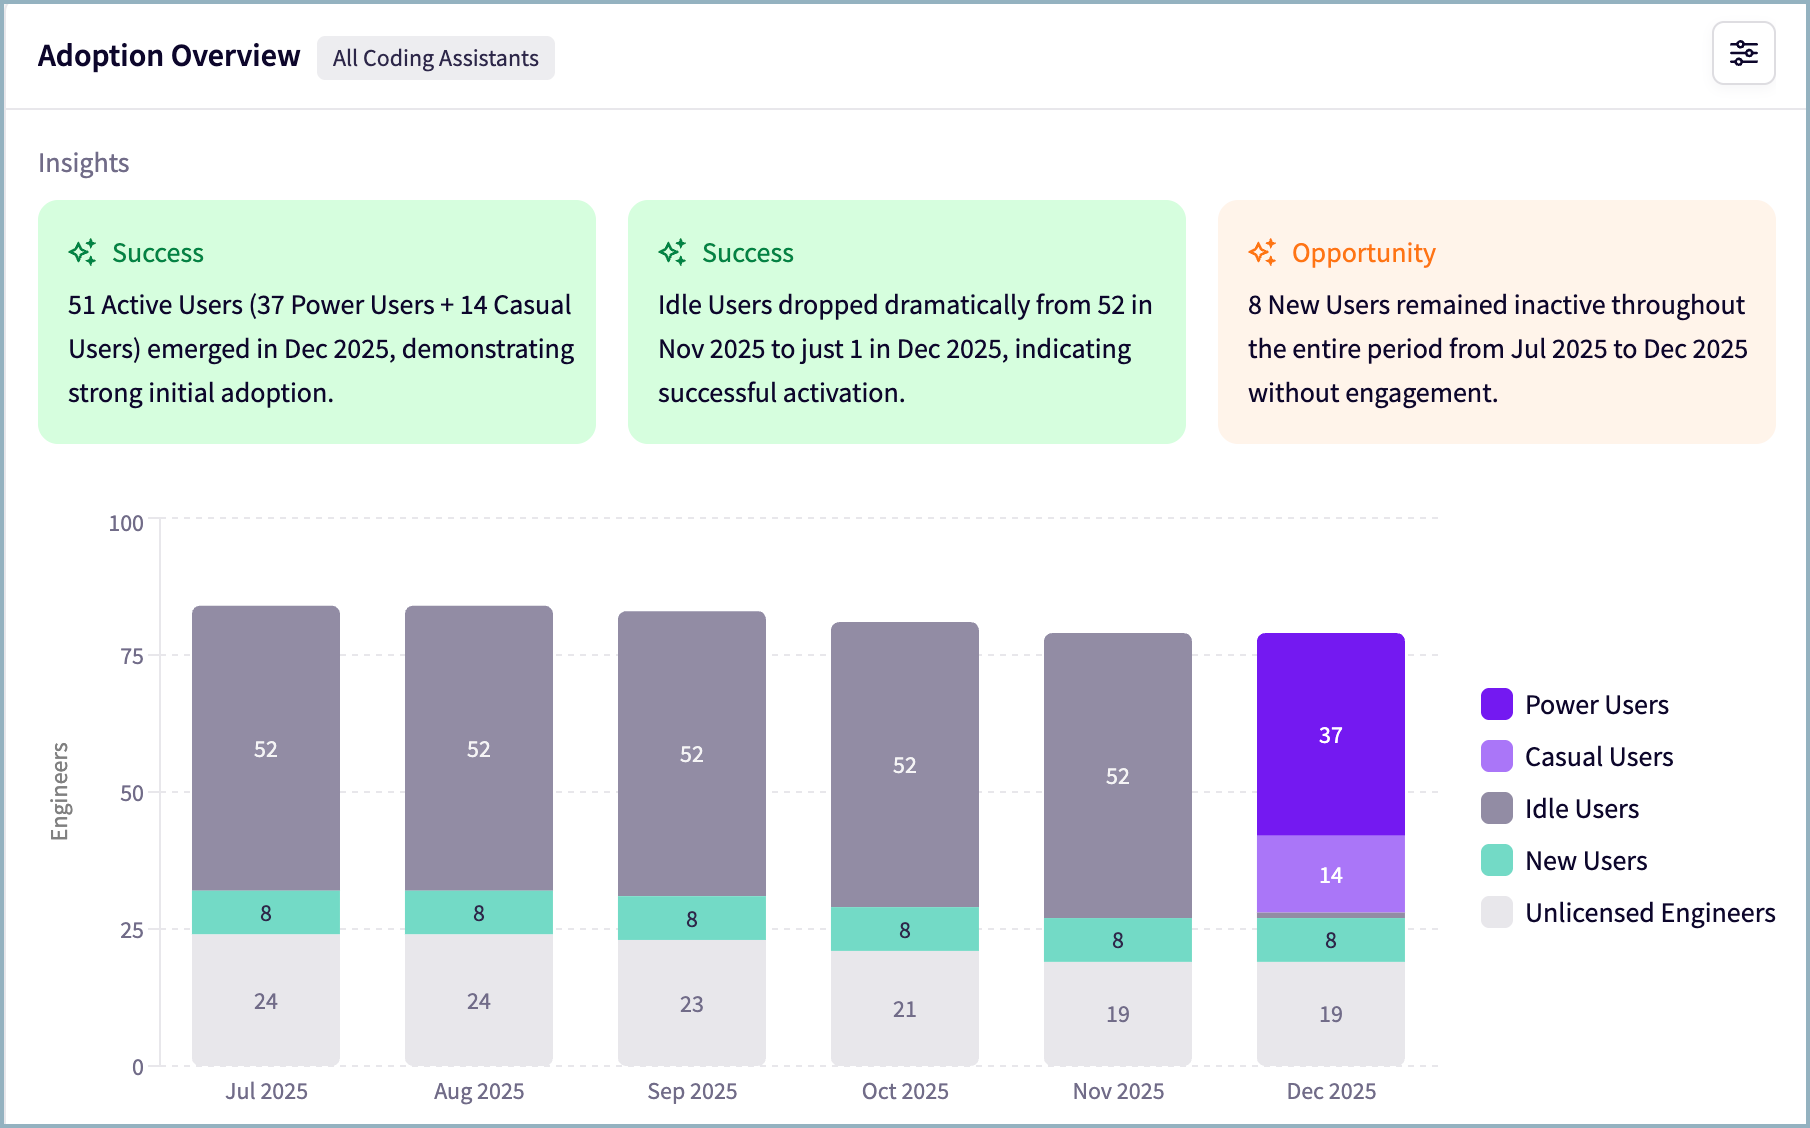Viewport: 1810px width, 1128px height.
Task: Click the 14 Casual Users segment in Dec 2025
Action: 1330,874
